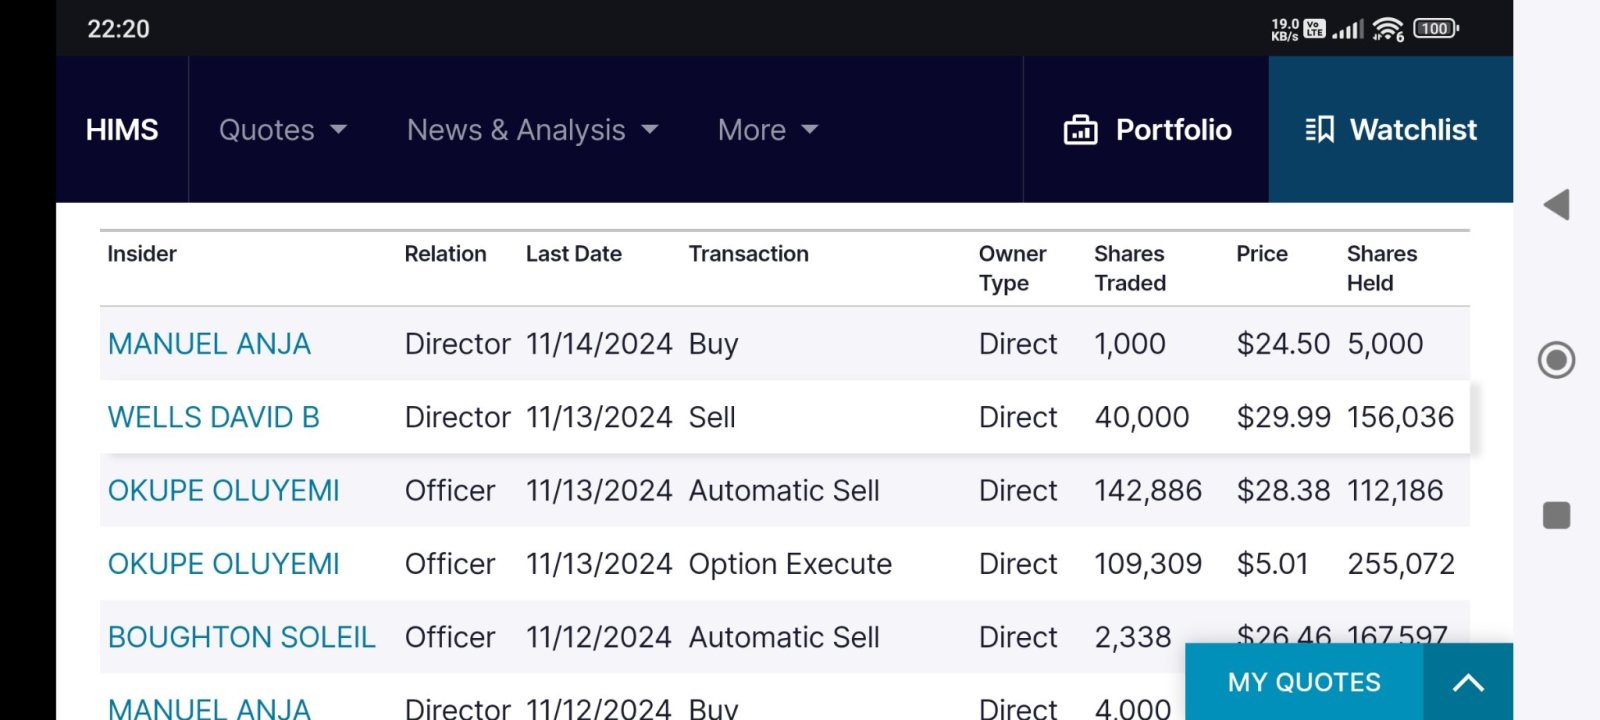1600x720 pixels.
Task: Select the Price column header
Action: pos(1262,254)
